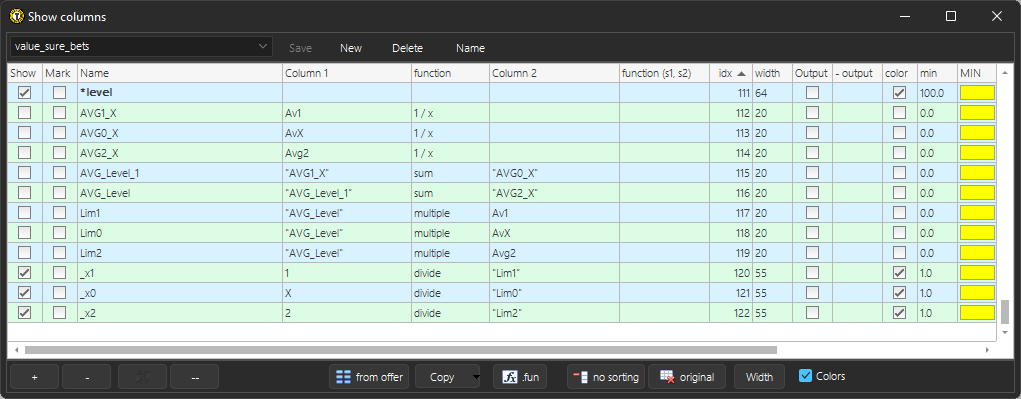Select the "AVG_Level_1" Column 1 cell
The image size is (1021, 399).
(347, 193)
